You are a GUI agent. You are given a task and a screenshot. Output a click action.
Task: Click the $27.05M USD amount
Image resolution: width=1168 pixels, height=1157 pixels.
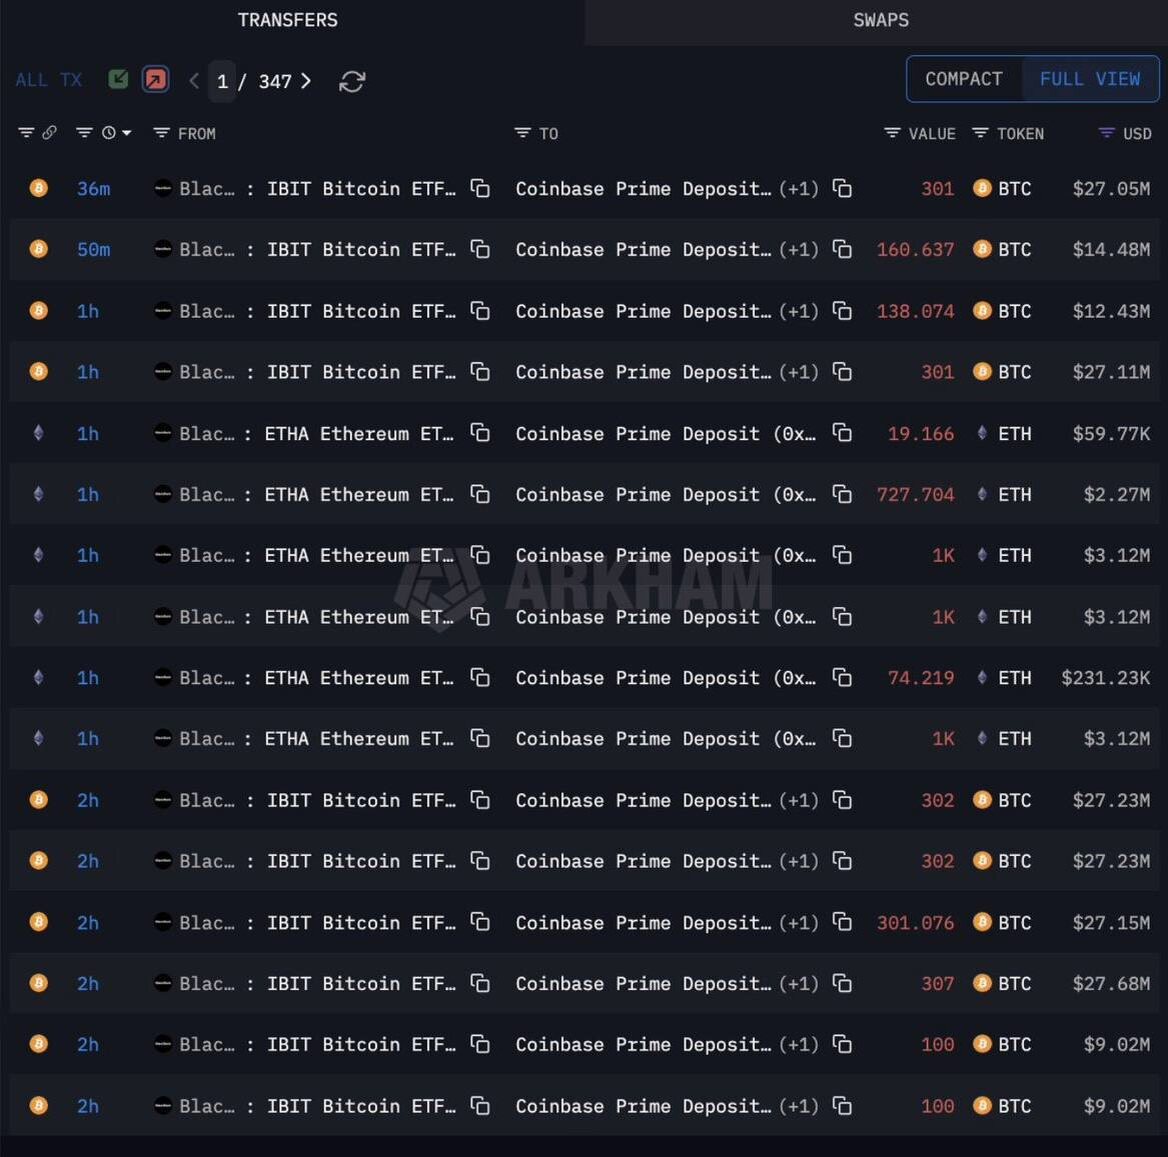coord(1111,188)
